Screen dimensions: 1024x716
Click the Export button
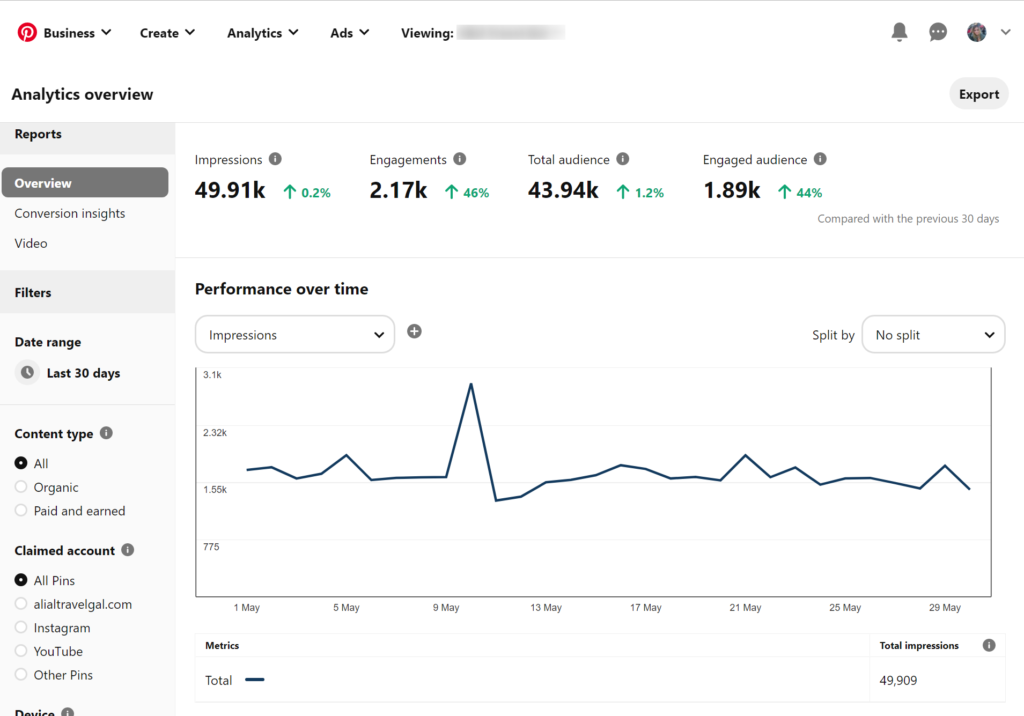pyautogui.click(x=978, y=94)
